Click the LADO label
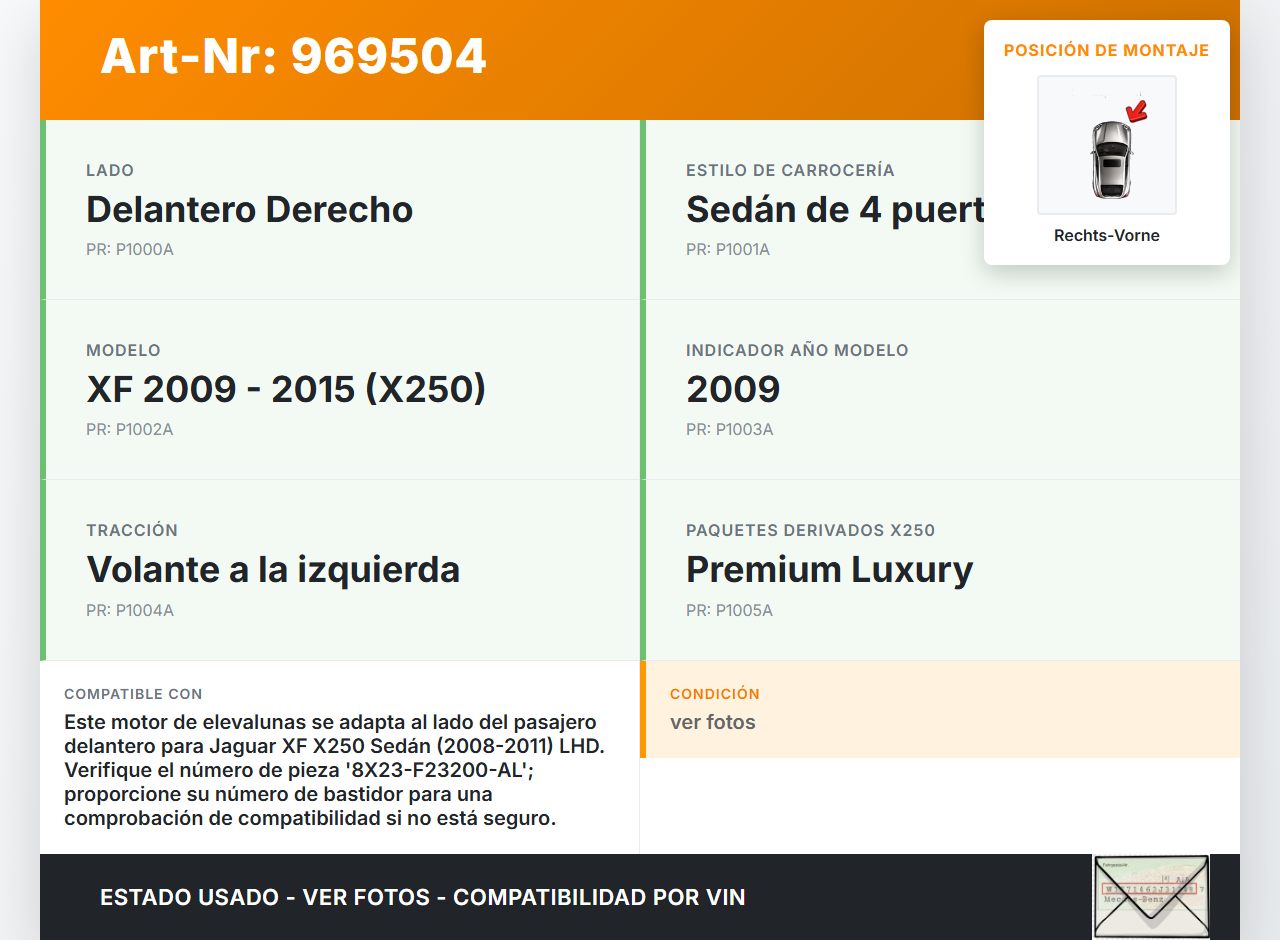 point(110,170)
